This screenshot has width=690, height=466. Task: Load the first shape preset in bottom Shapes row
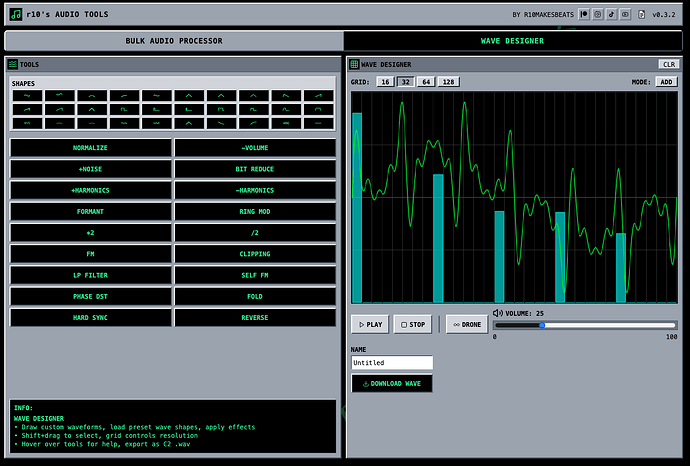tap(27, 123)
